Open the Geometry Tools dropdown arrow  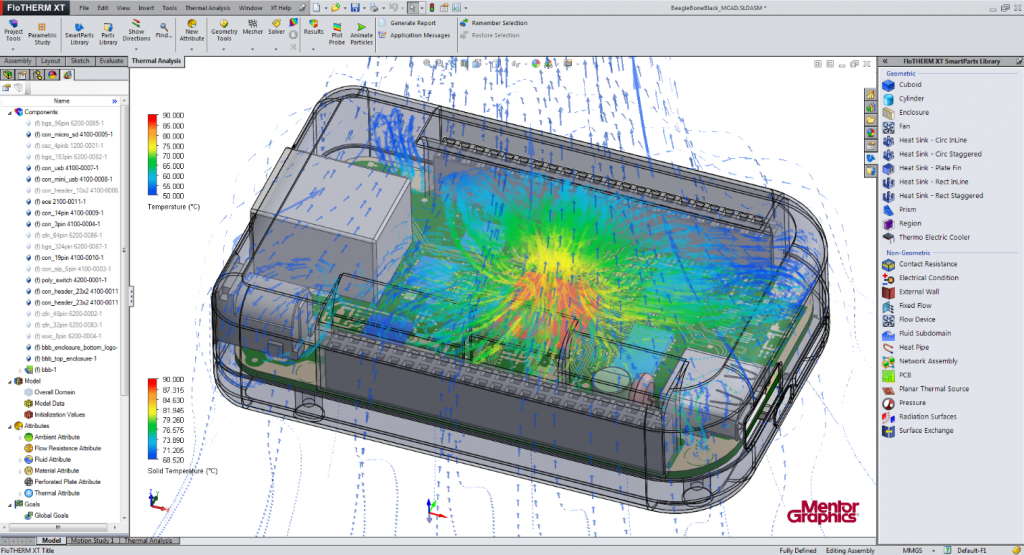click(x=224, y=49)
